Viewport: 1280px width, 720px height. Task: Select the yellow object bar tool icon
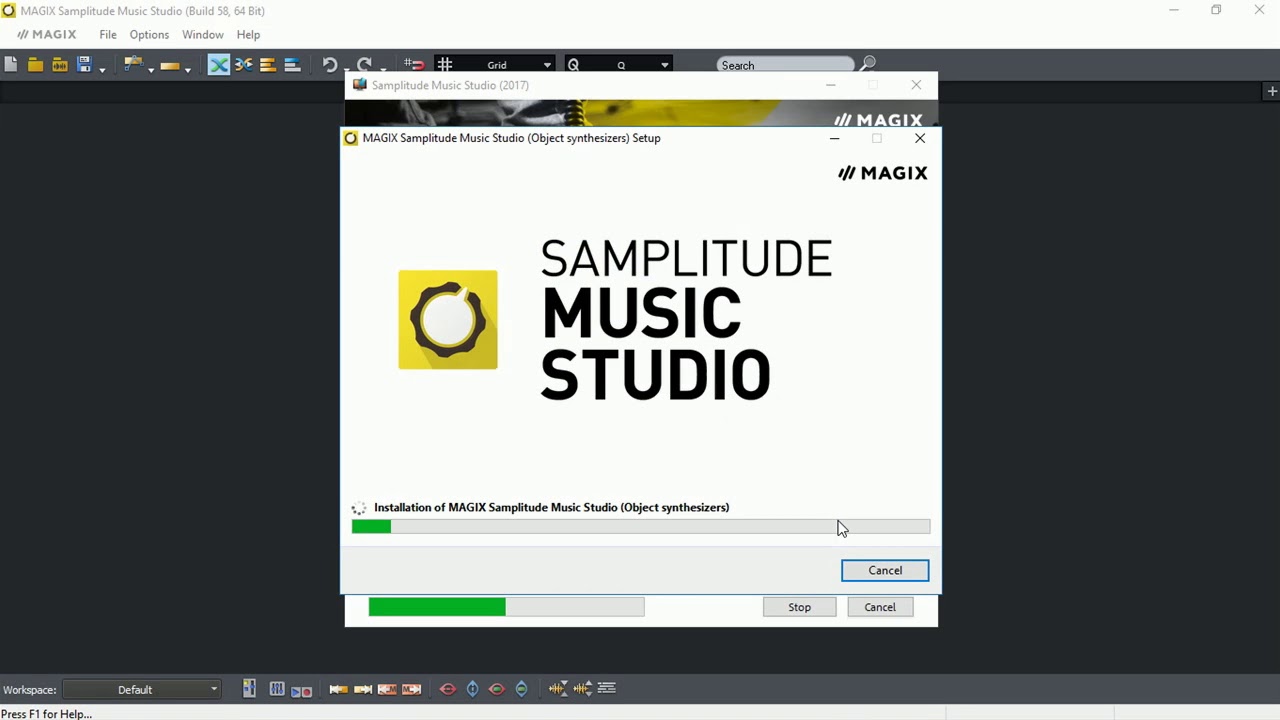(x=170, y=66)
